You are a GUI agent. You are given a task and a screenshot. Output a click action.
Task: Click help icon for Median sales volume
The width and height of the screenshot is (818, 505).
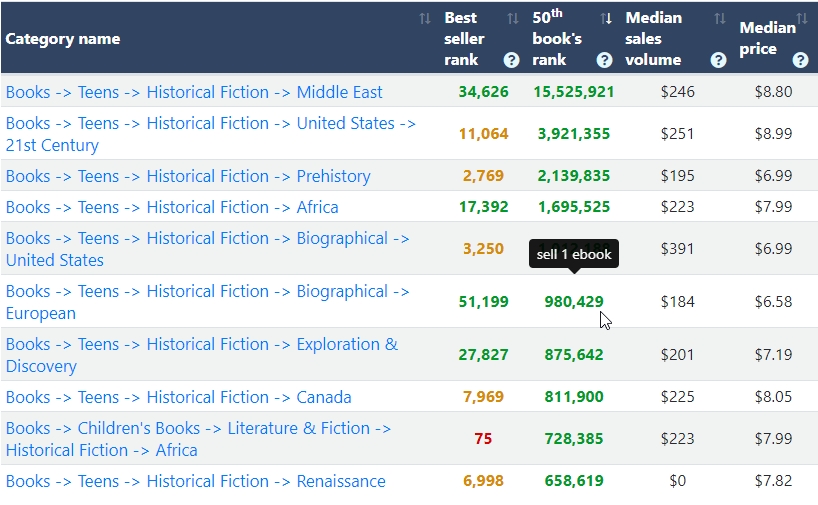(x=718, y=60)
